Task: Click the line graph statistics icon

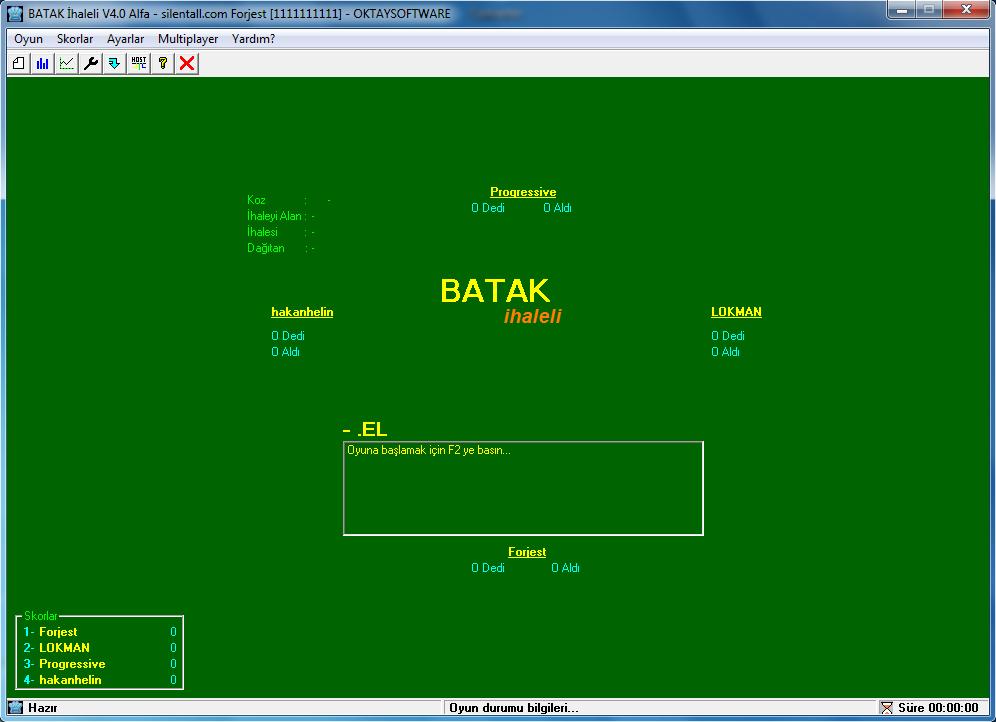Action: 67,63
